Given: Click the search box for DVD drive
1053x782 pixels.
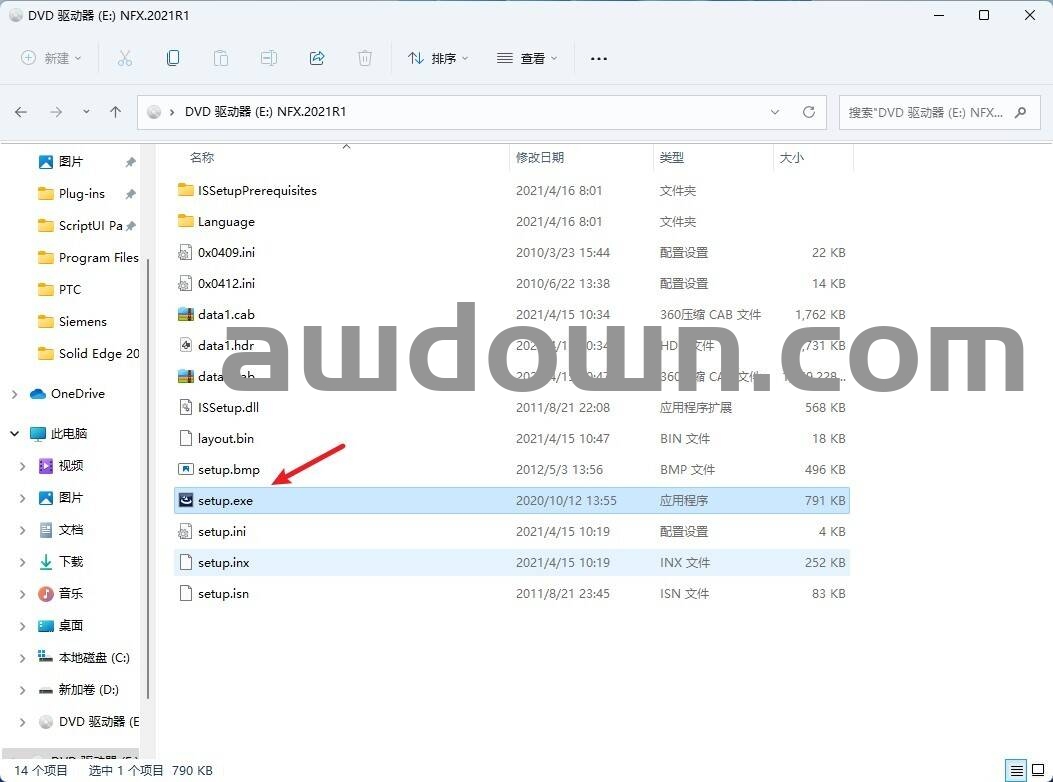Looking at the screenshot, I should 925,112.
